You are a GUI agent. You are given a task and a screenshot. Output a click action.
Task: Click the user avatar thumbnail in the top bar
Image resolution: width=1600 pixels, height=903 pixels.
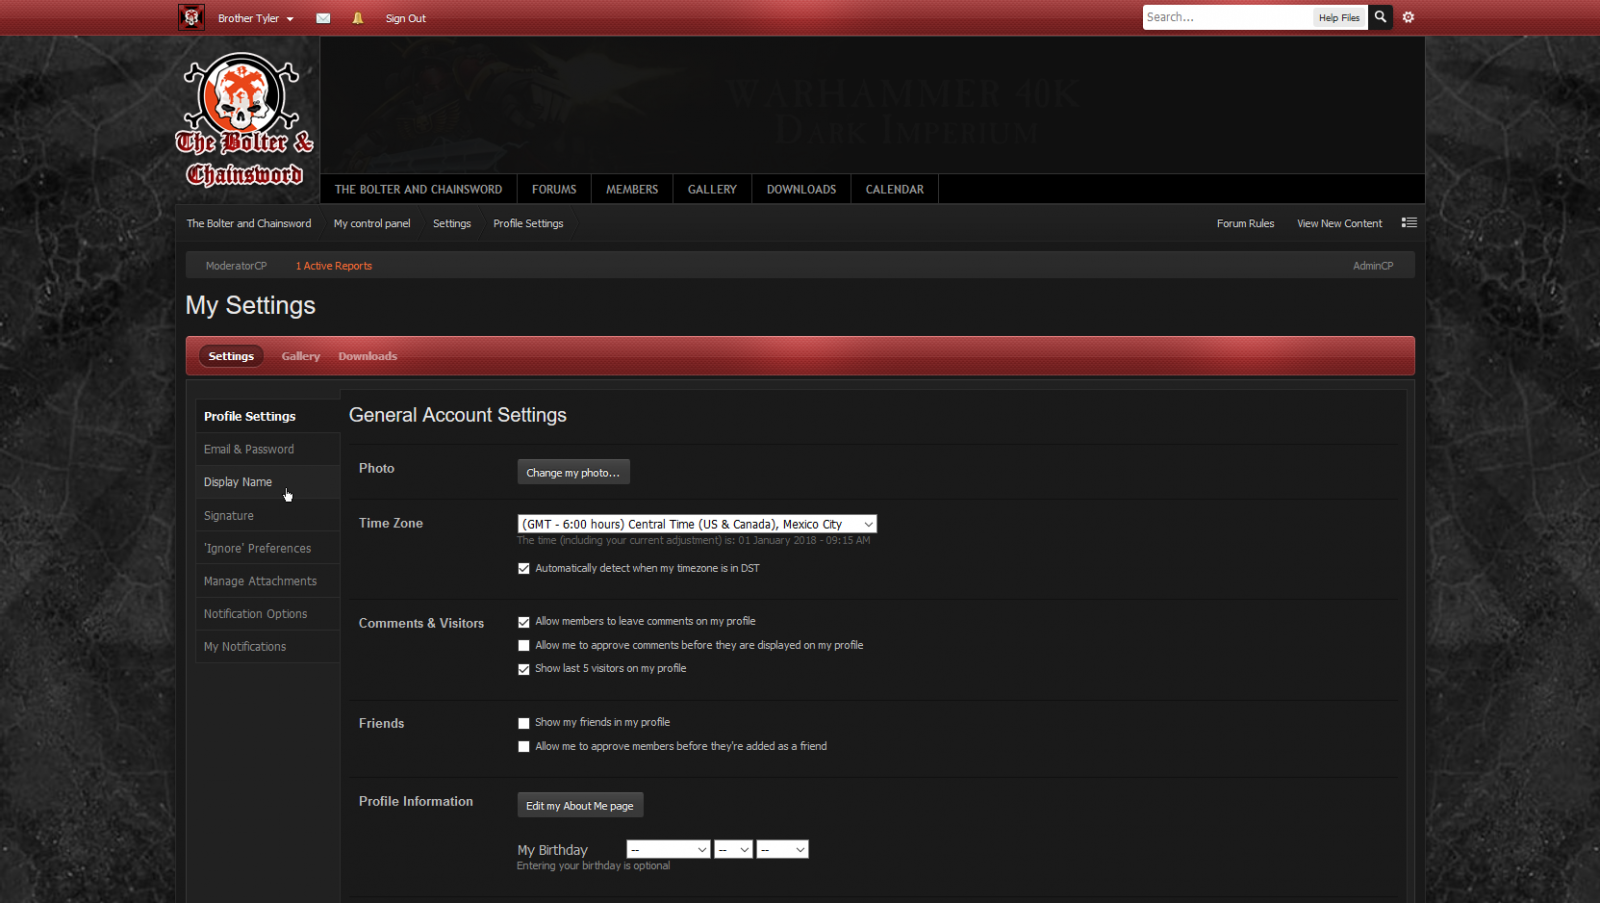[191, 17]
